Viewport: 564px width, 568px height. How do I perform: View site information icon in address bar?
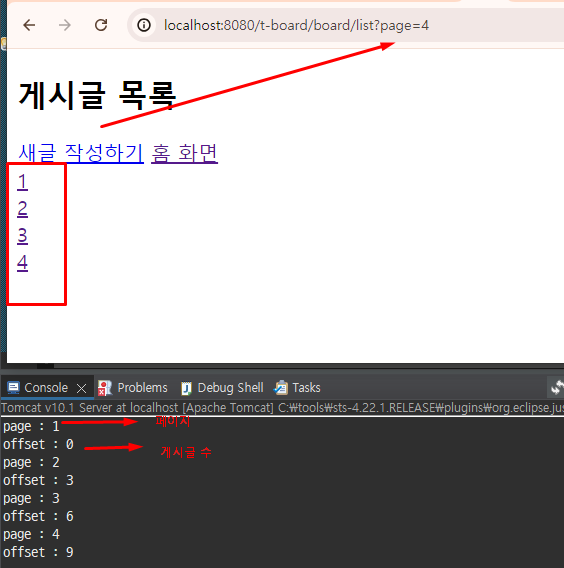144,25
